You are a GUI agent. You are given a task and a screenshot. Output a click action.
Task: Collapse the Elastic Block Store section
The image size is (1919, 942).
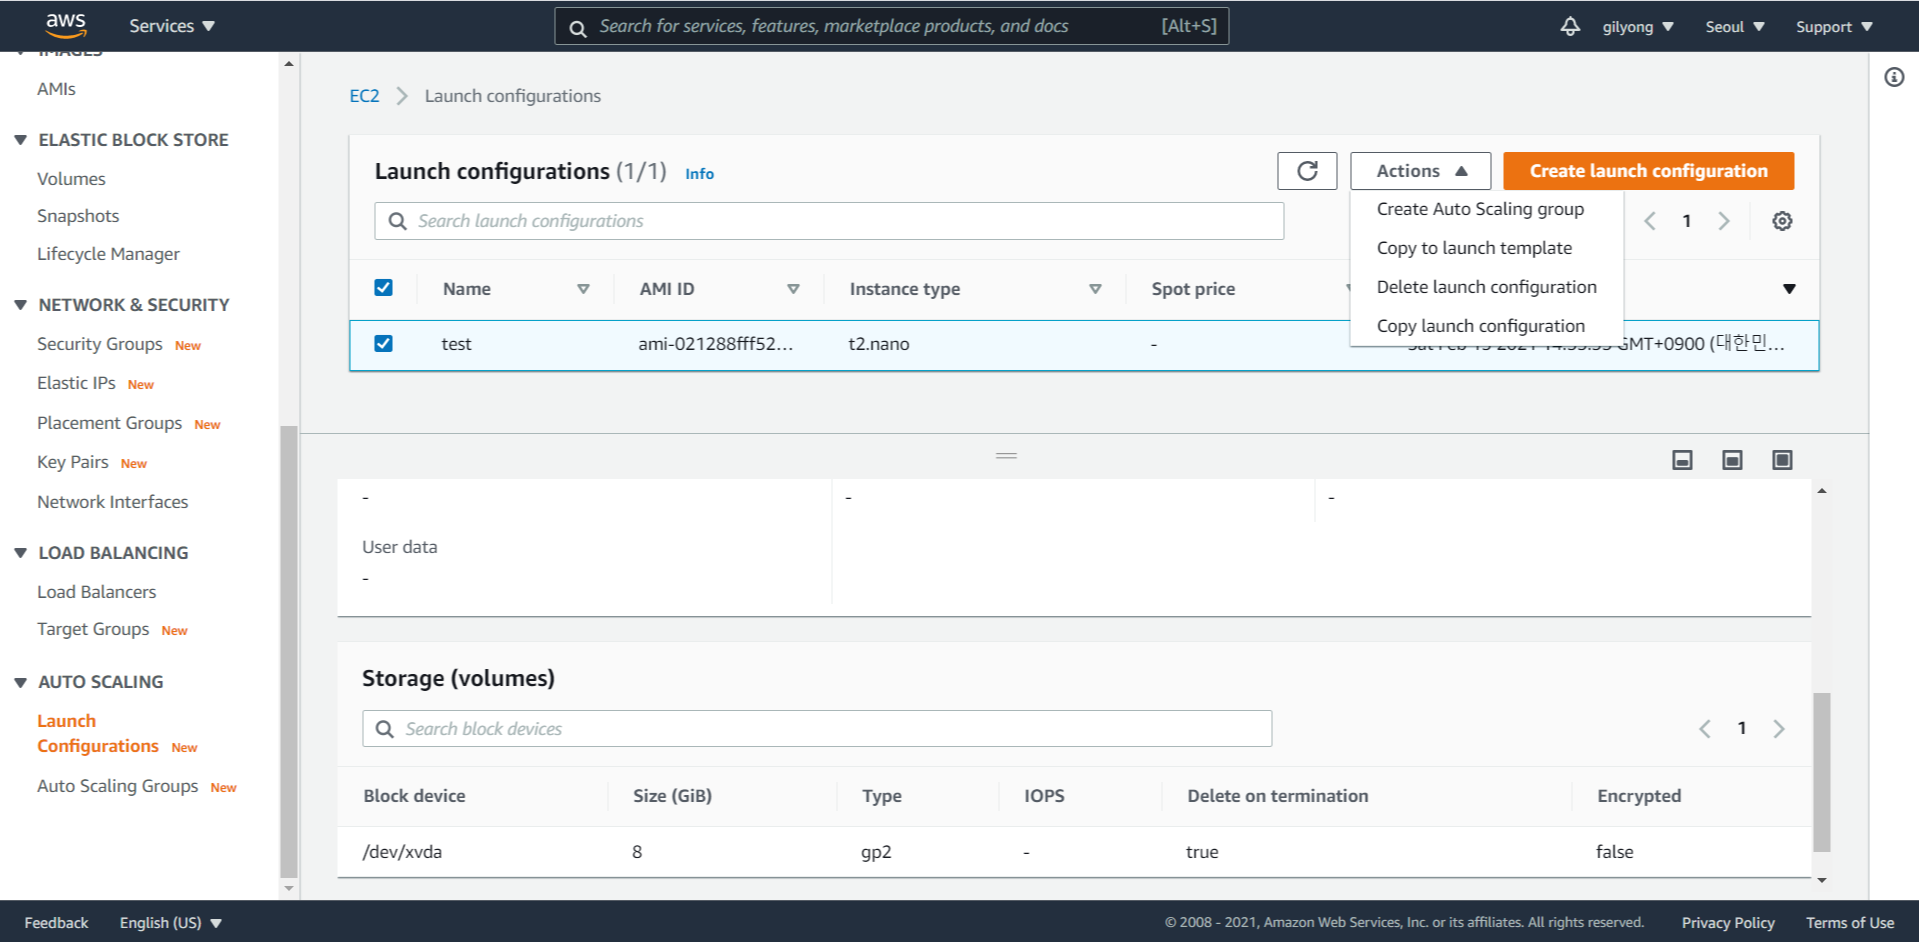[20, 140]
